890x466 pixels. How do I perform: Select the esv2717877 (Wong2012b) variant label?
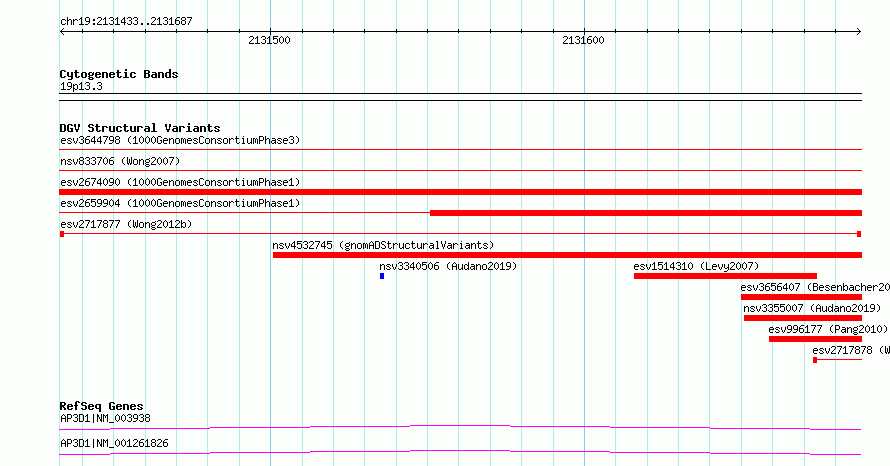click(126, 224)
